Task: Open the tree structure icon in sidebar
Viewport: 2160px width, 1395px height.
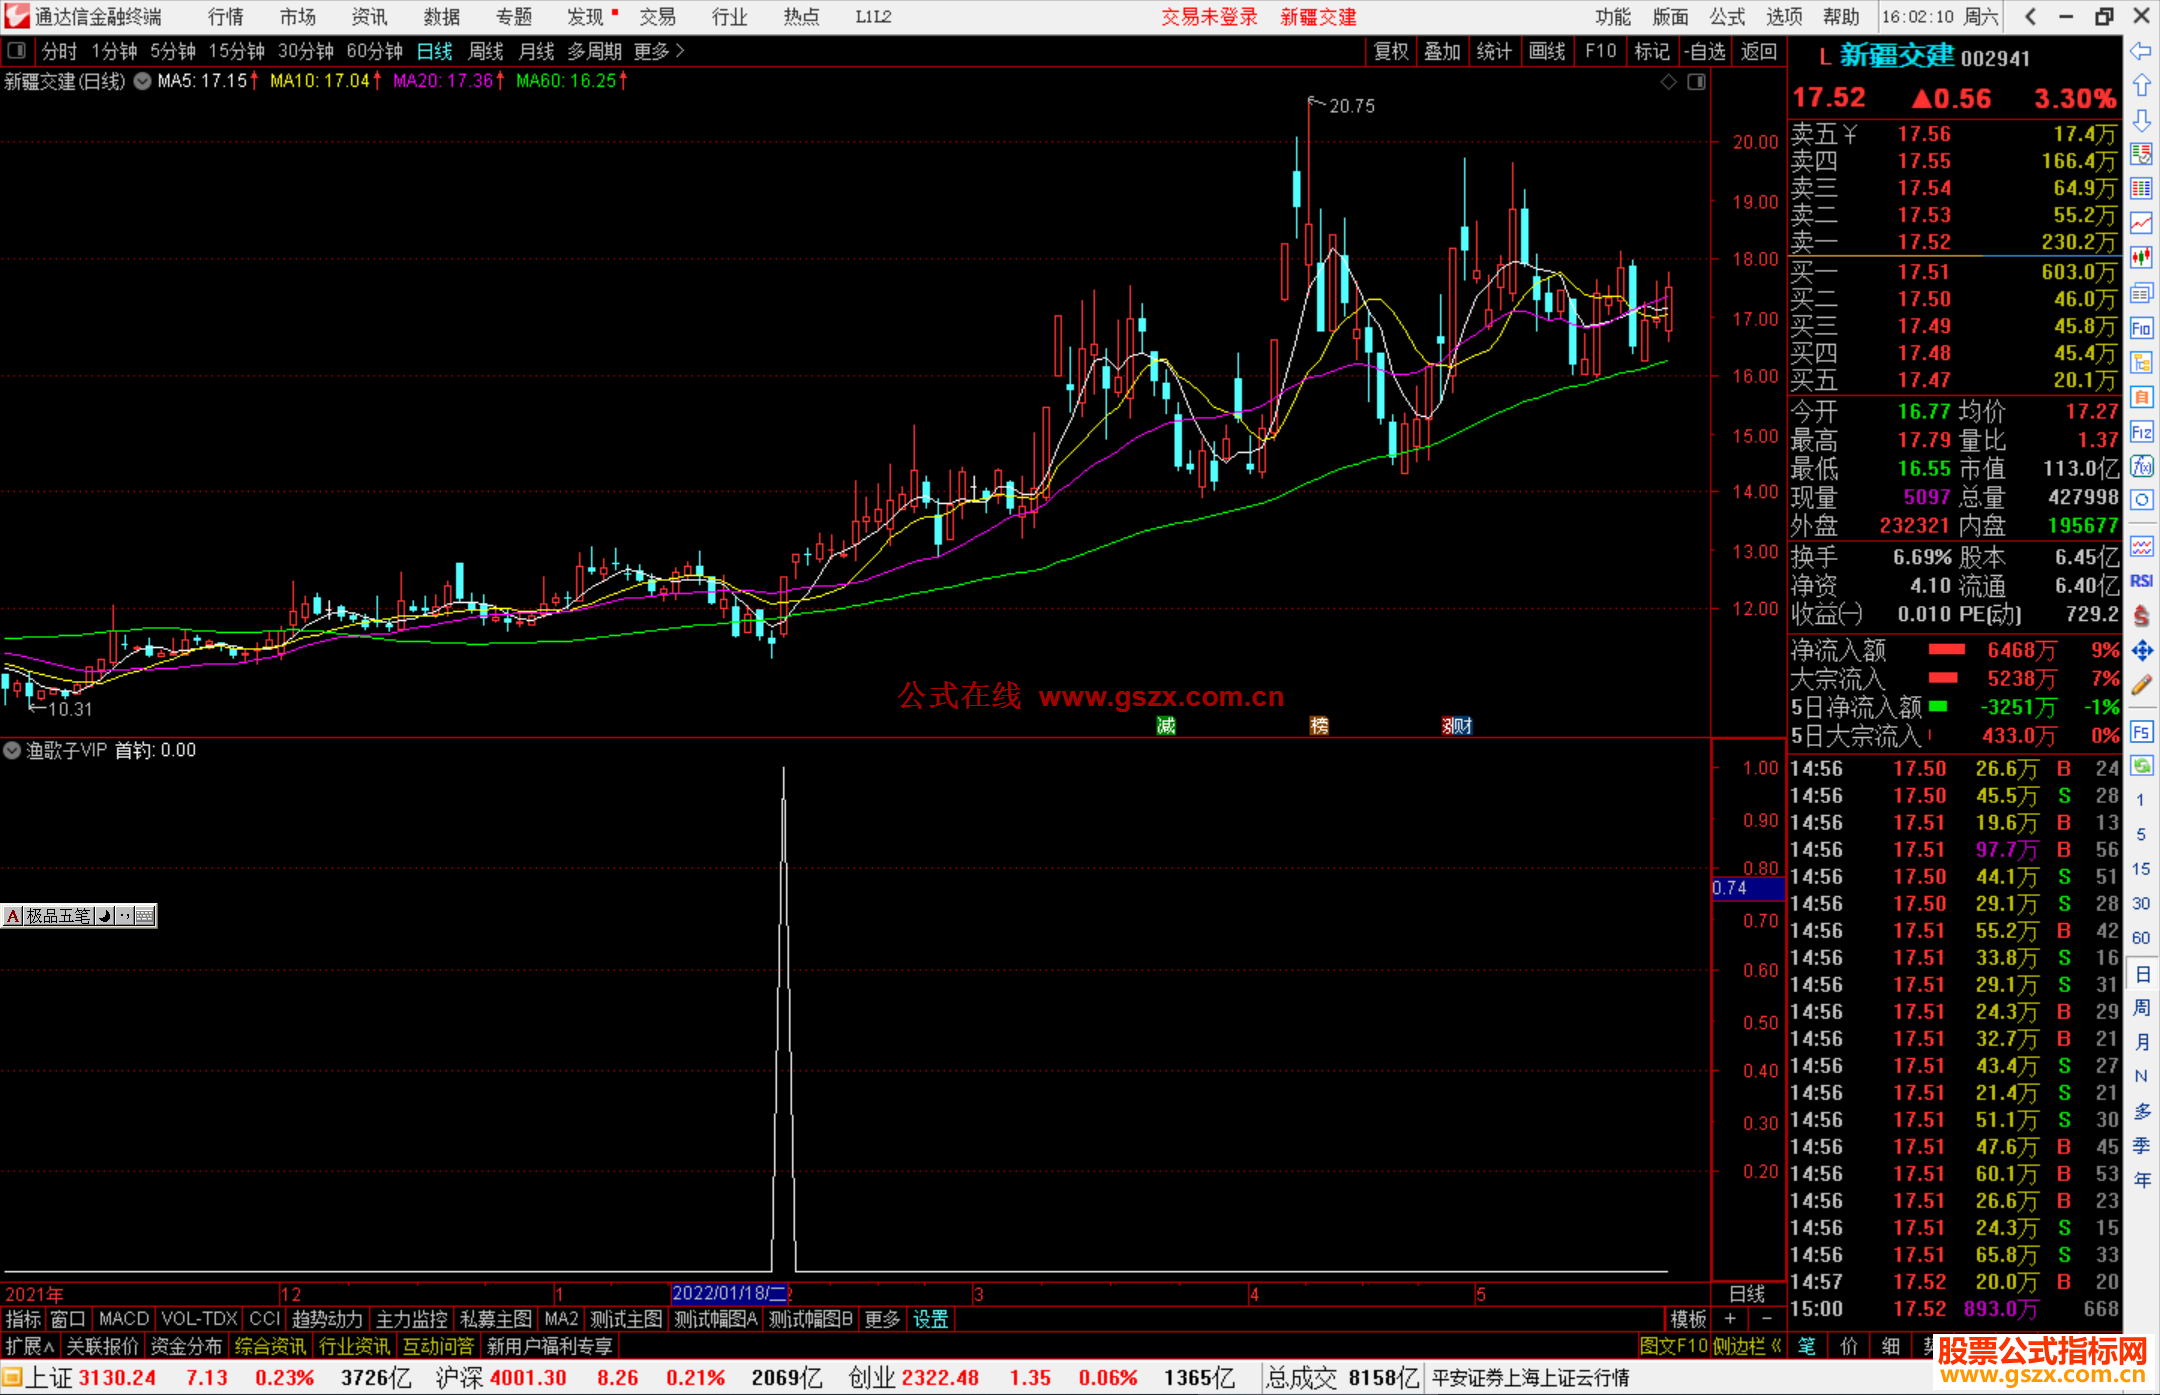Action: [x=2141, y=362]
